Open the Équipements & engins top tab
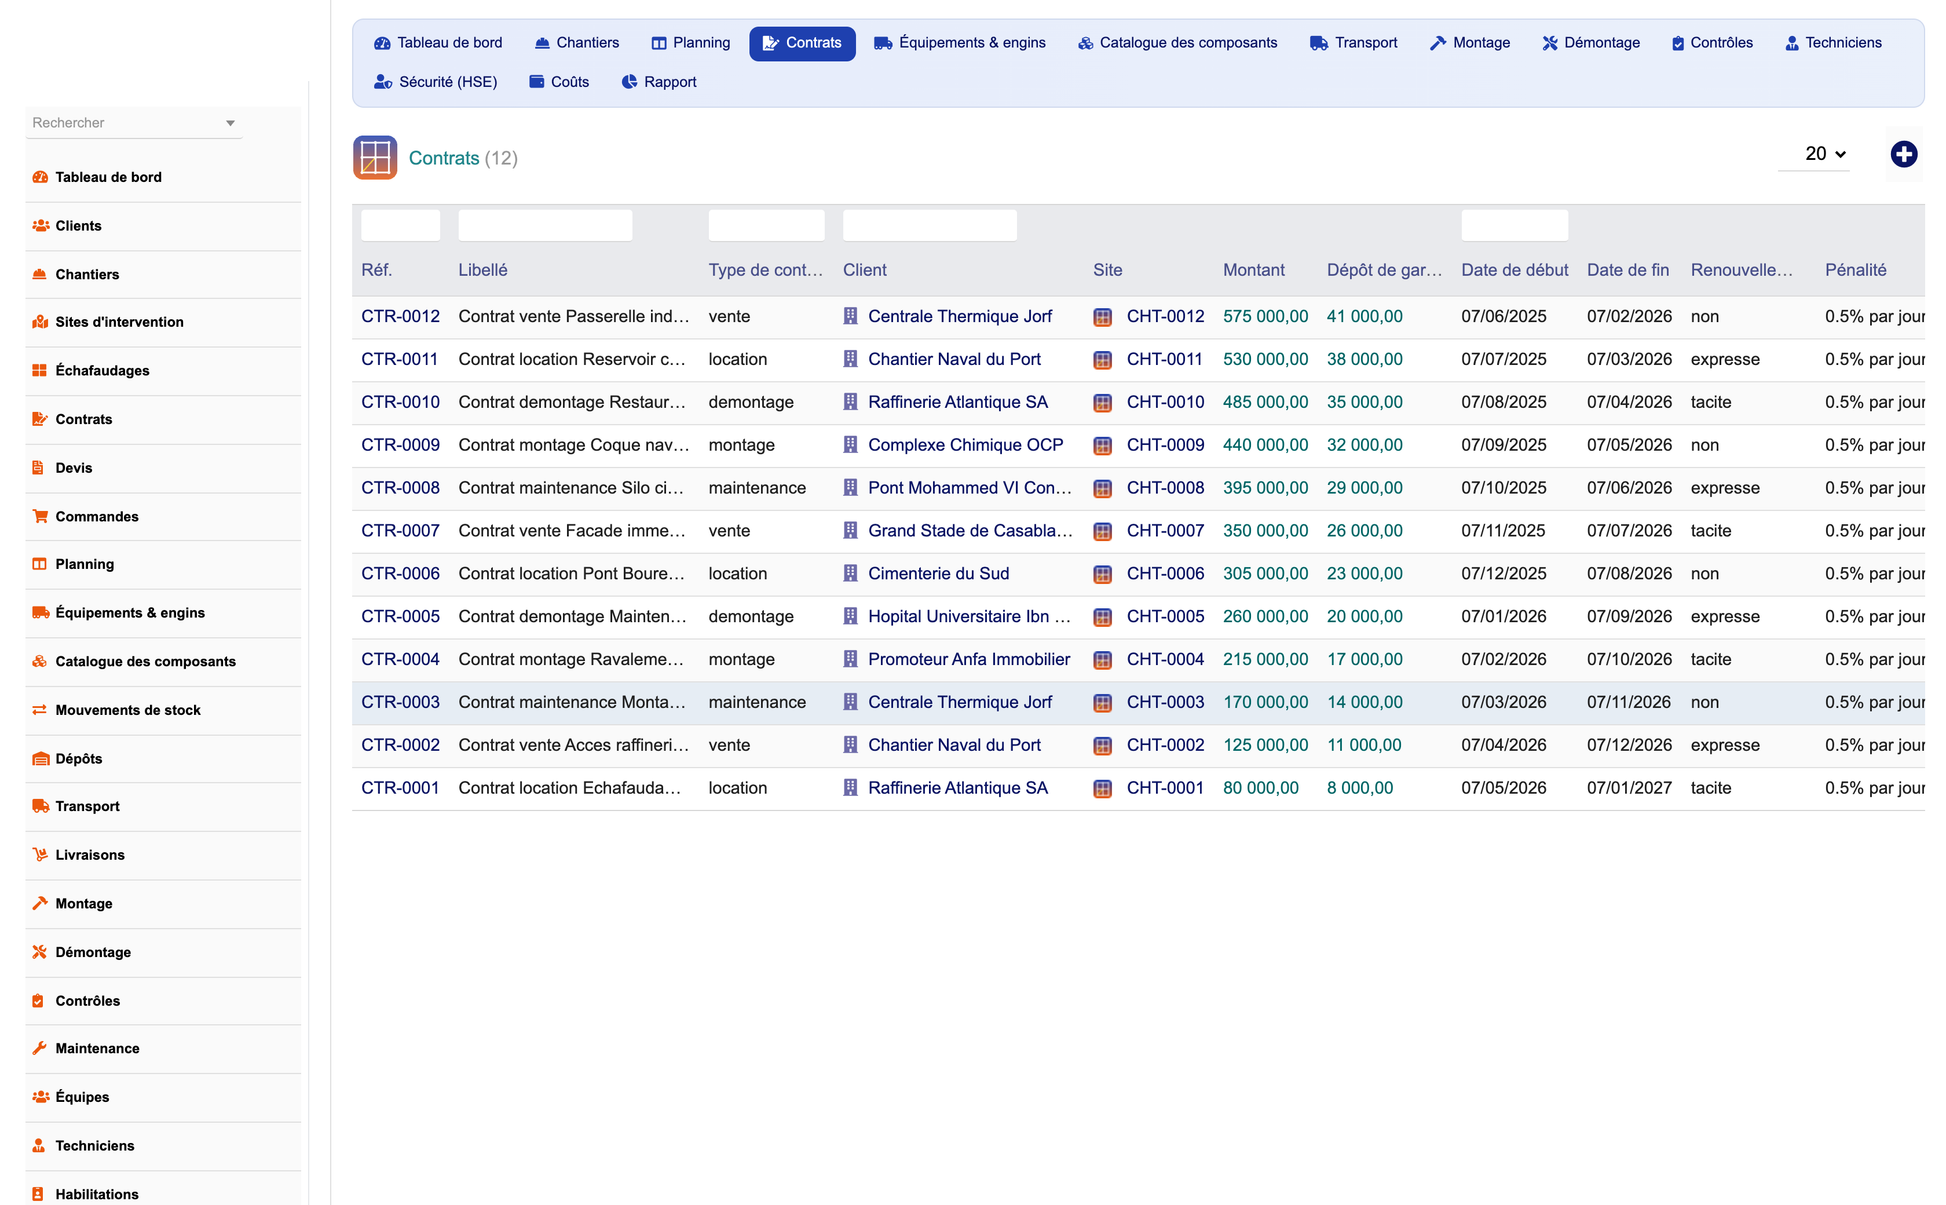1946x1205 pixels. tap(960, 43)
